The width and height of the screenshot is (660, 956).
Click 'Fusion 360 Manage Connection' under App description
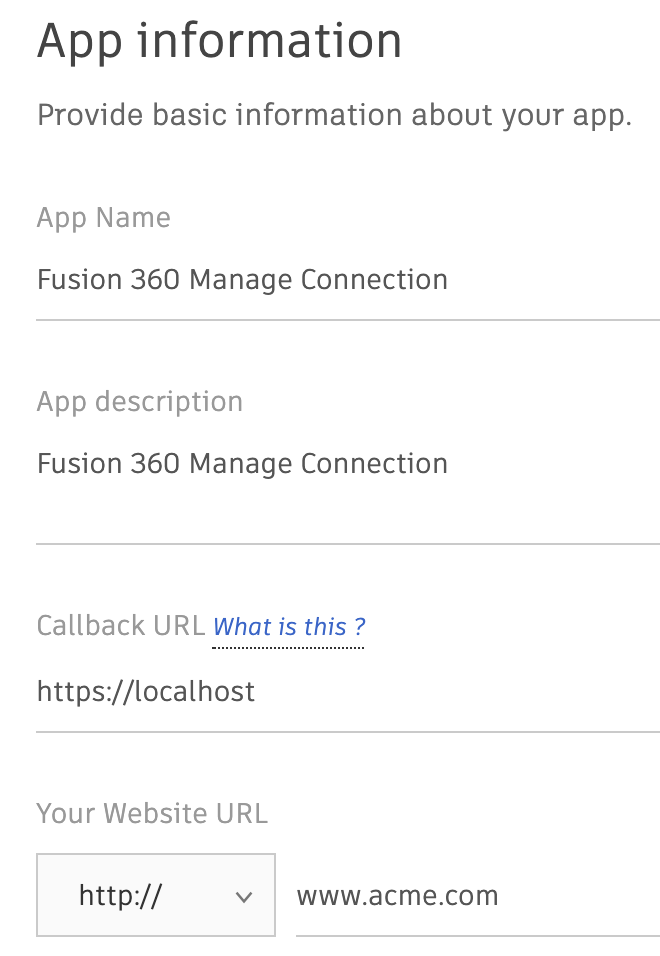242,464
